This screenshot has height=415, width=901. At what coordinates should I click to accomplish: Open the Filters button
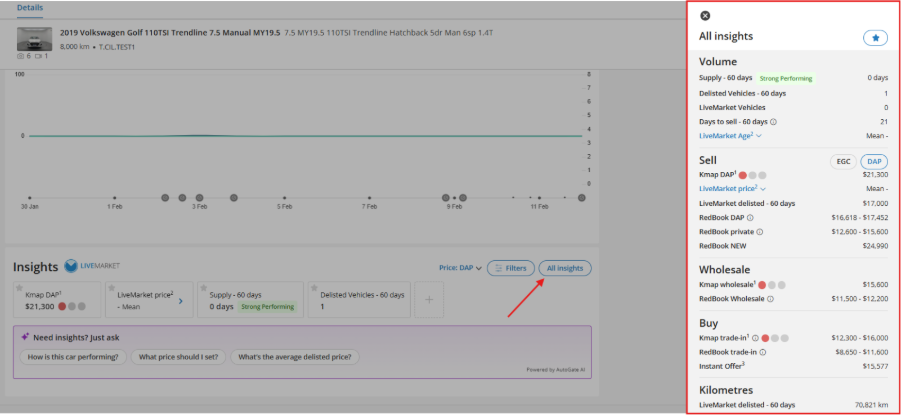[x=510, y=268]
